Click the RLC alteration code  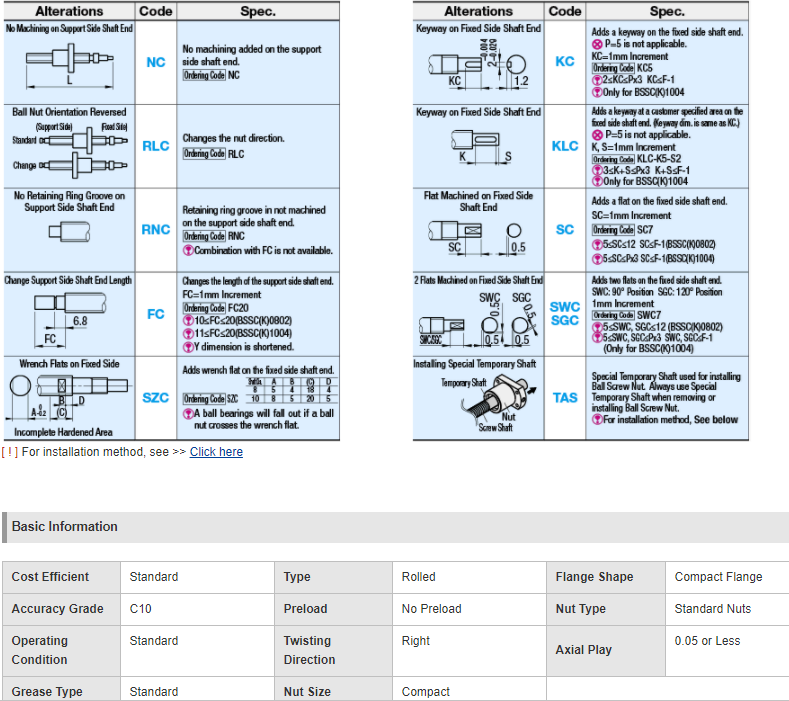[x=155, y=146]
